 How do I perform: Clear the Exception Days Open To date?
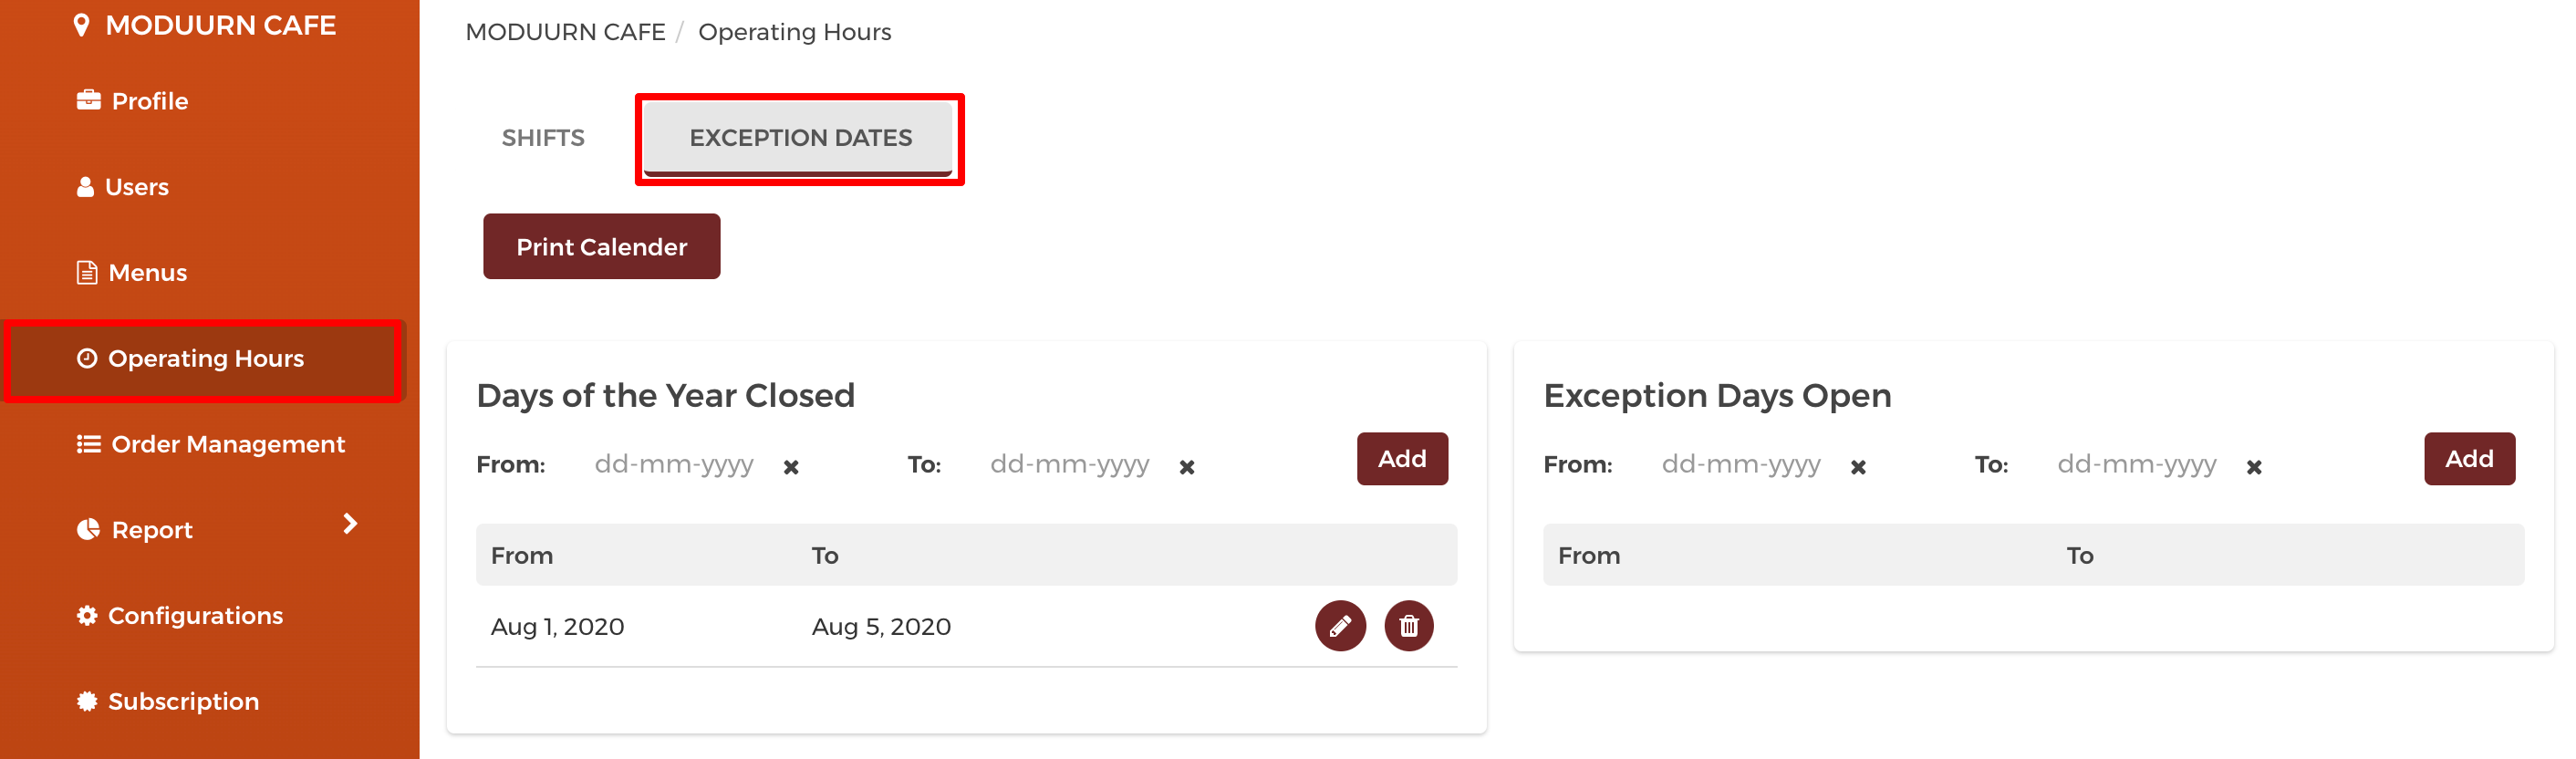pos(2254,467)
